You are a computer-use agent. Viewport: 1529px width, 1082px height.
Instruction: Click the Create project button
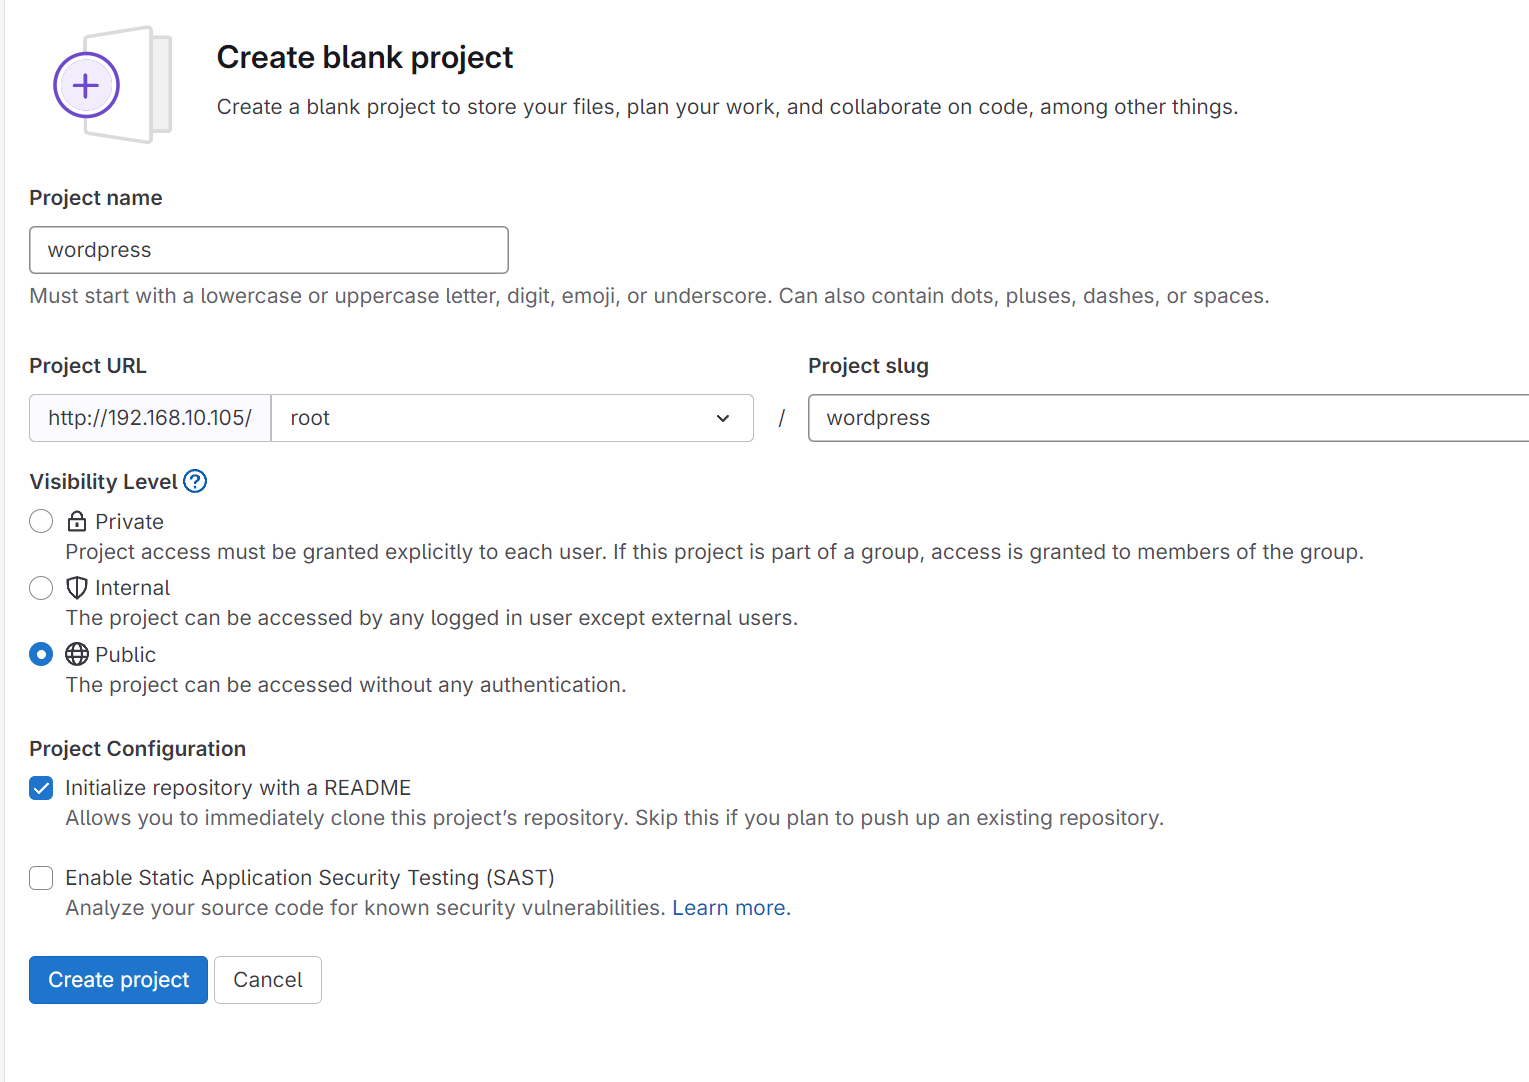tap(118, 980)
